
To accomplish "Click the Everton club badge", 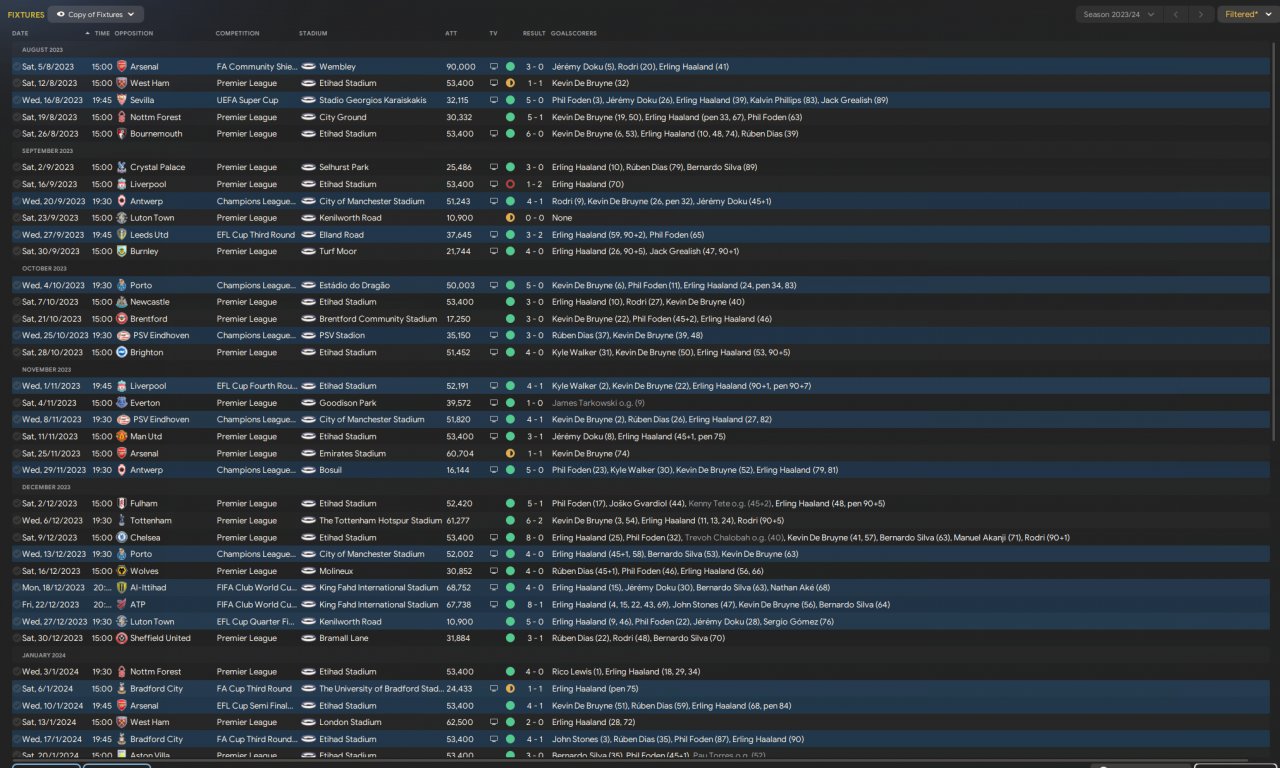I will click(122, 403).
